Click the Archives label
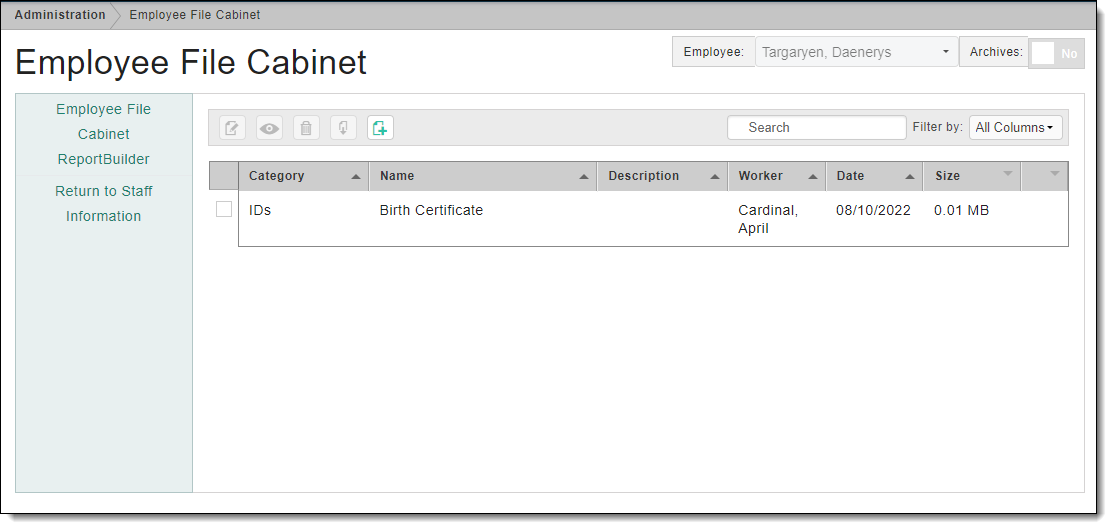1112x529 pixels. tap(996, 52)
